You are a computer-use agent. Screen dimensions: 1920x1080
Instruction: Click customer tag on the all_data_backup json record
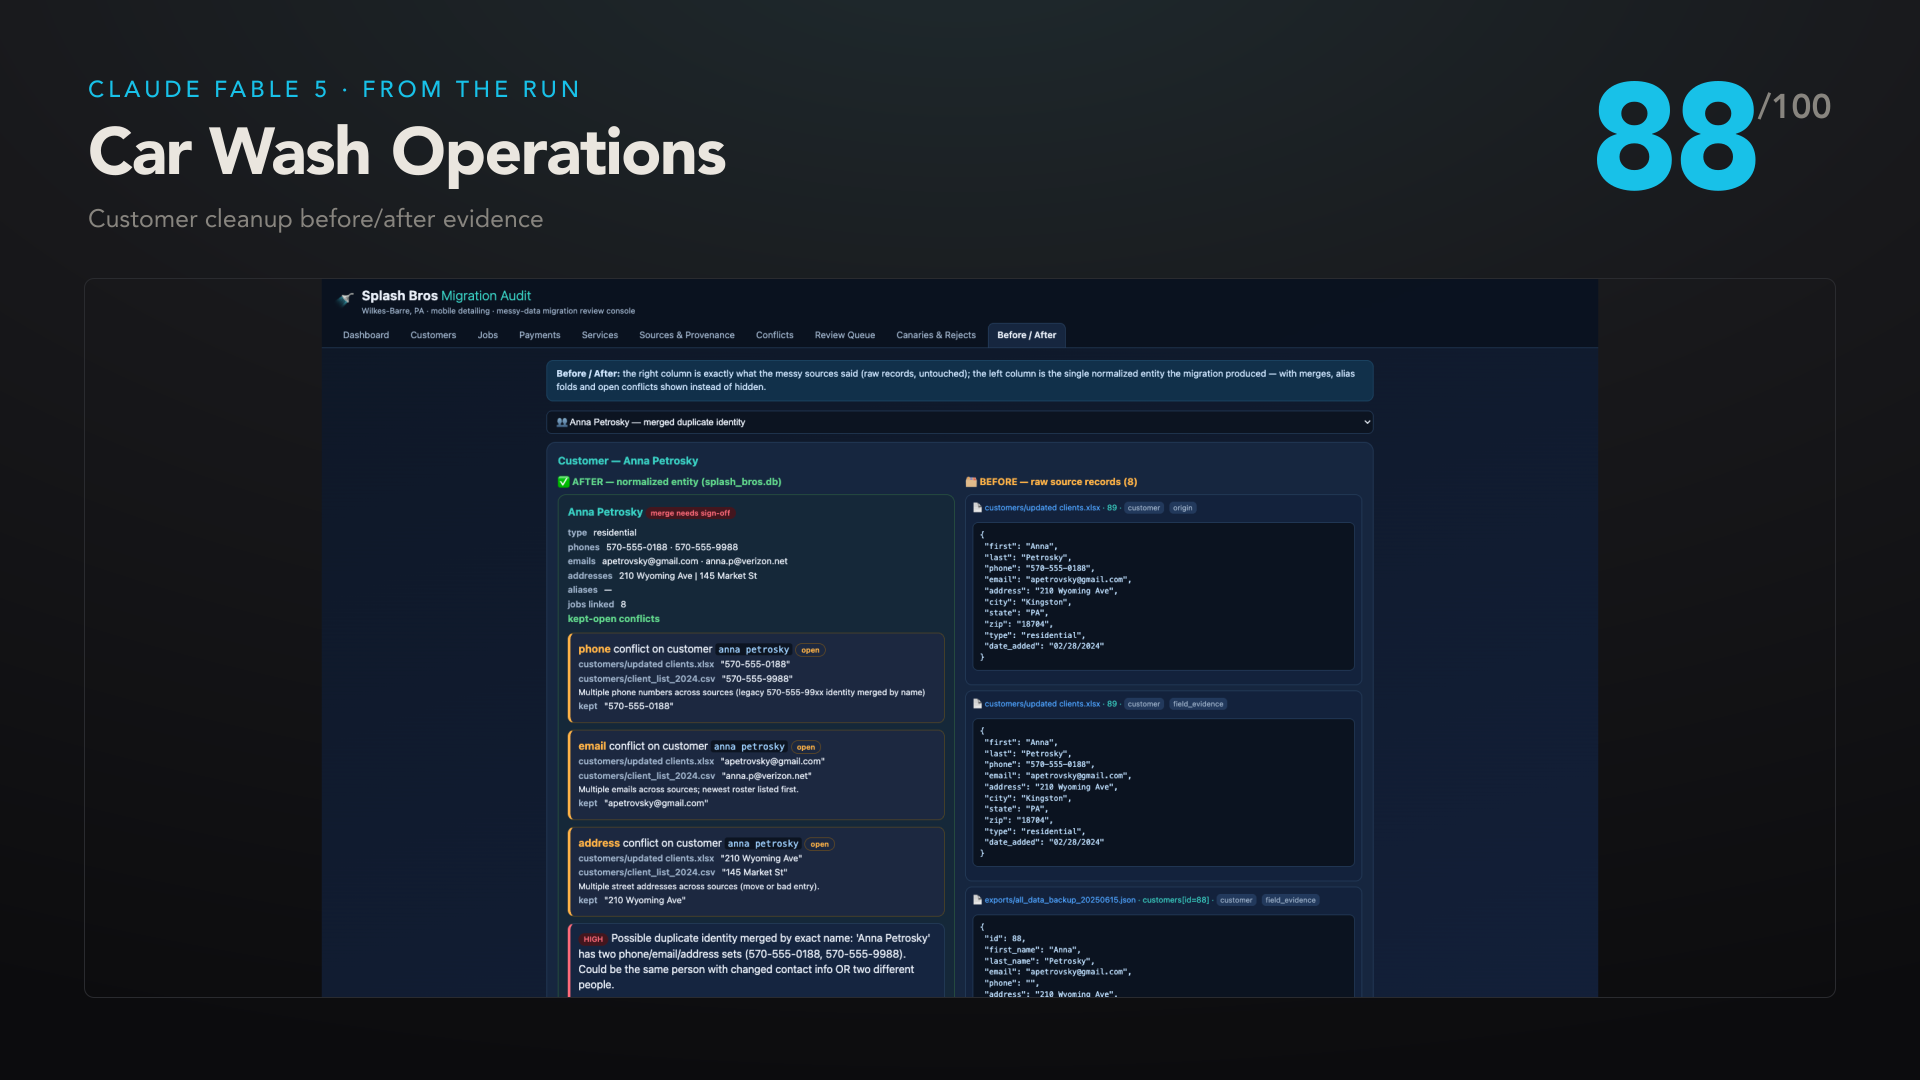click(1236, 900)
